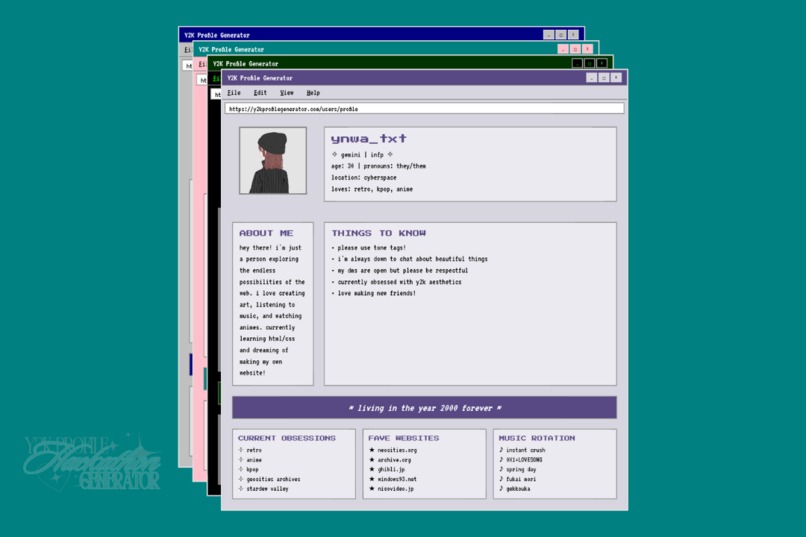
Task: Minimize the teal window with pink buttons
Action: pos(563,49)
